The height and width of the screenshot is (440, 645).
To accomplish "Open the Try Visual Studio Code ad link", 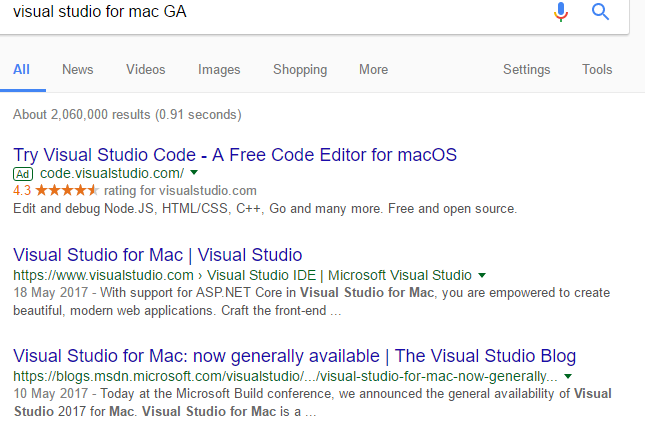I will pos(235,155).
